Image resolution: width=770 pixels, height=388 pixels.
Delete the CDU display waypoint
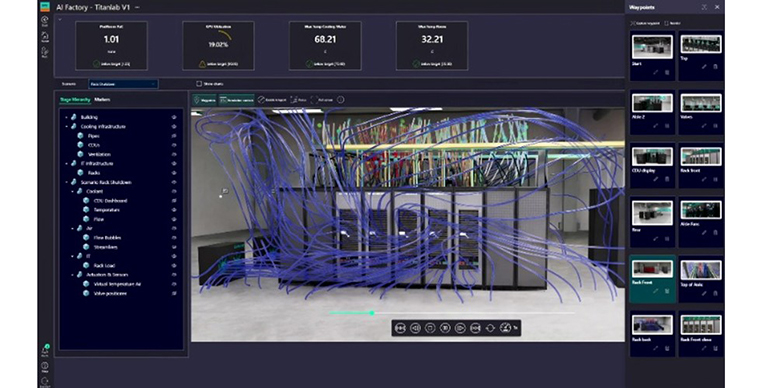667,179
